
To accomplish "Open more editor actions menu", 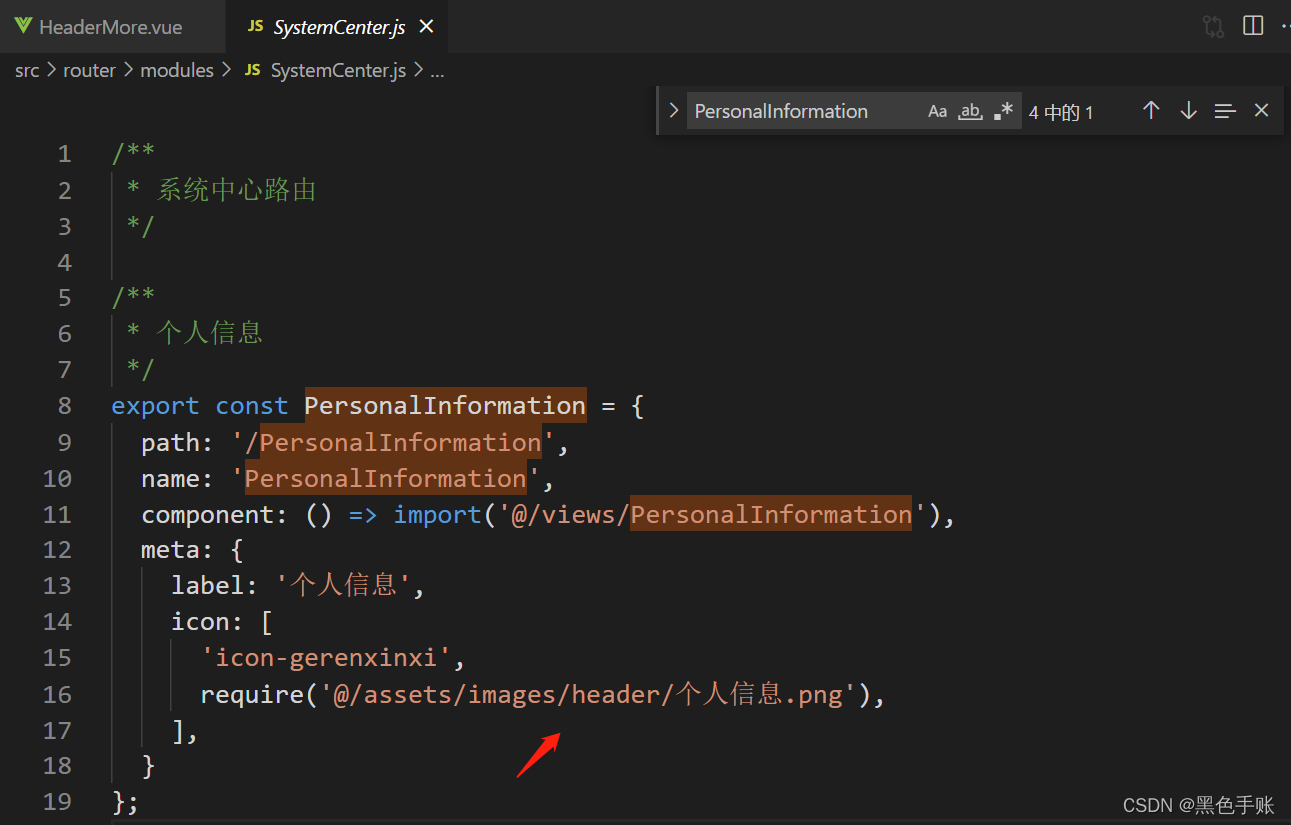I will point(1285,27).
